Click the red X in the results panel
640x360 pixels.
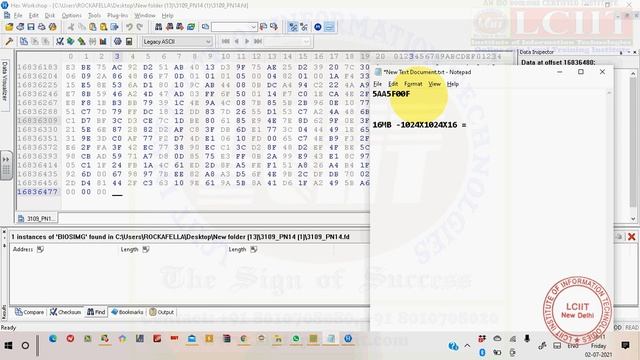(631, 237)
